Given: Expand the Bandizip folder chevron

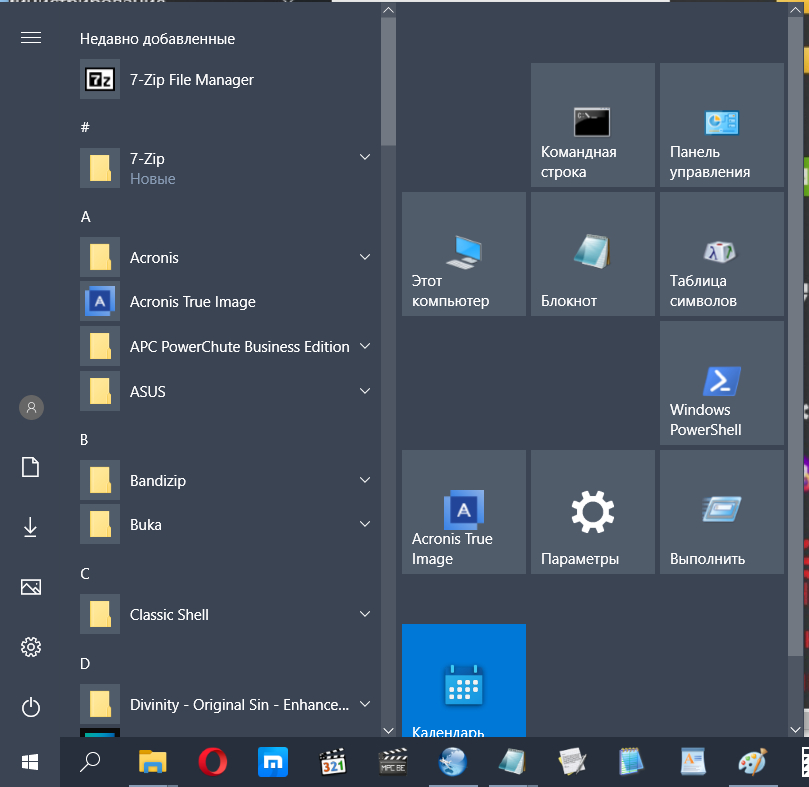Looking at the screenshot, I should coord(365,480).
